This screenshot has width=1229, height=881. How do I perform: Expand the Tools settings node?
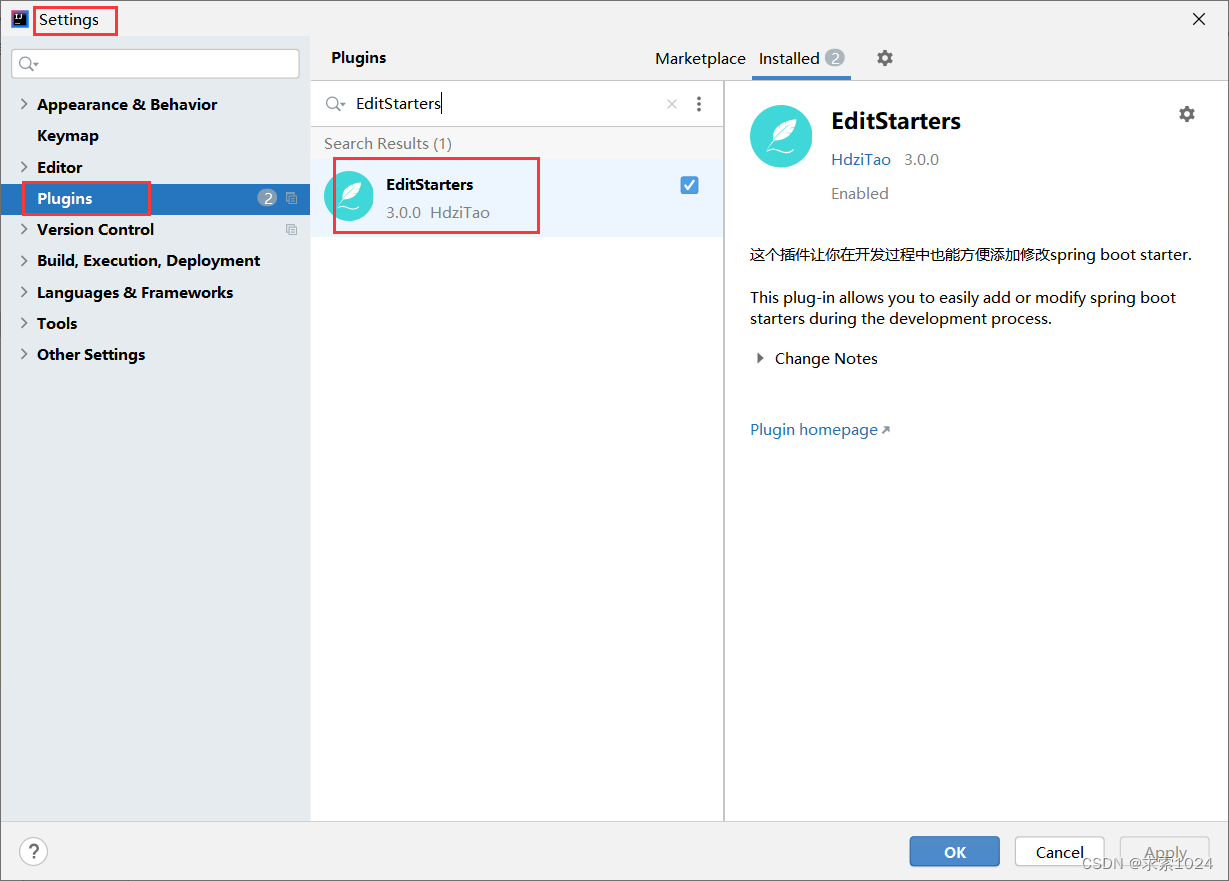click(x=24, y=323)
